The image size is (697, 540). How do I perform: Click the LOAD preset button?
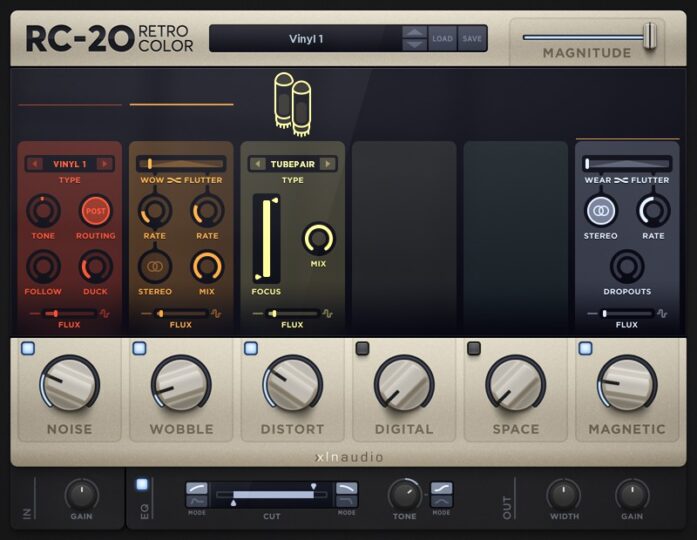point(443,39)
